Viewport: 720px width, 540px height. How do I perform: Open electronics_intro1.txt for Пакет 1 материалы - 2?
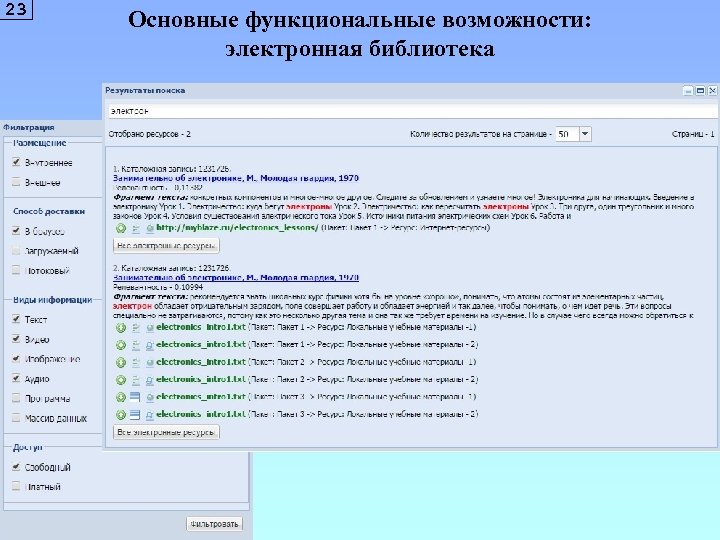(x=201, y=345)
